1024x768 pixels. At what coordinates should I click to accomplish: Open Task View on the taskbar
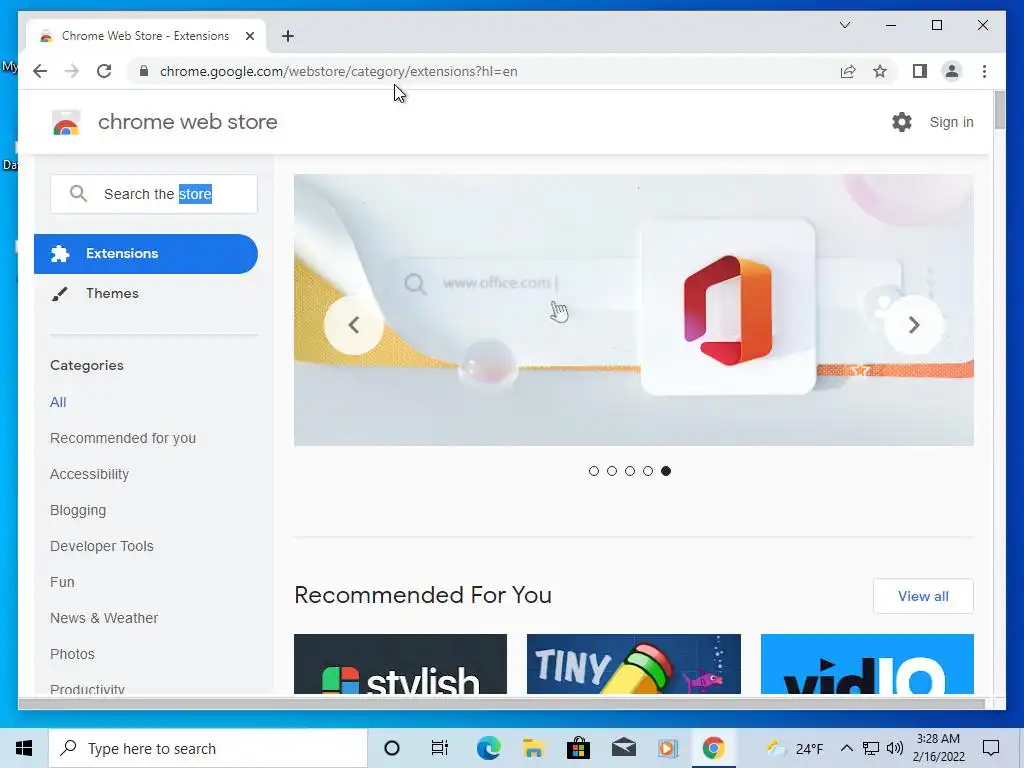(440, 748)
